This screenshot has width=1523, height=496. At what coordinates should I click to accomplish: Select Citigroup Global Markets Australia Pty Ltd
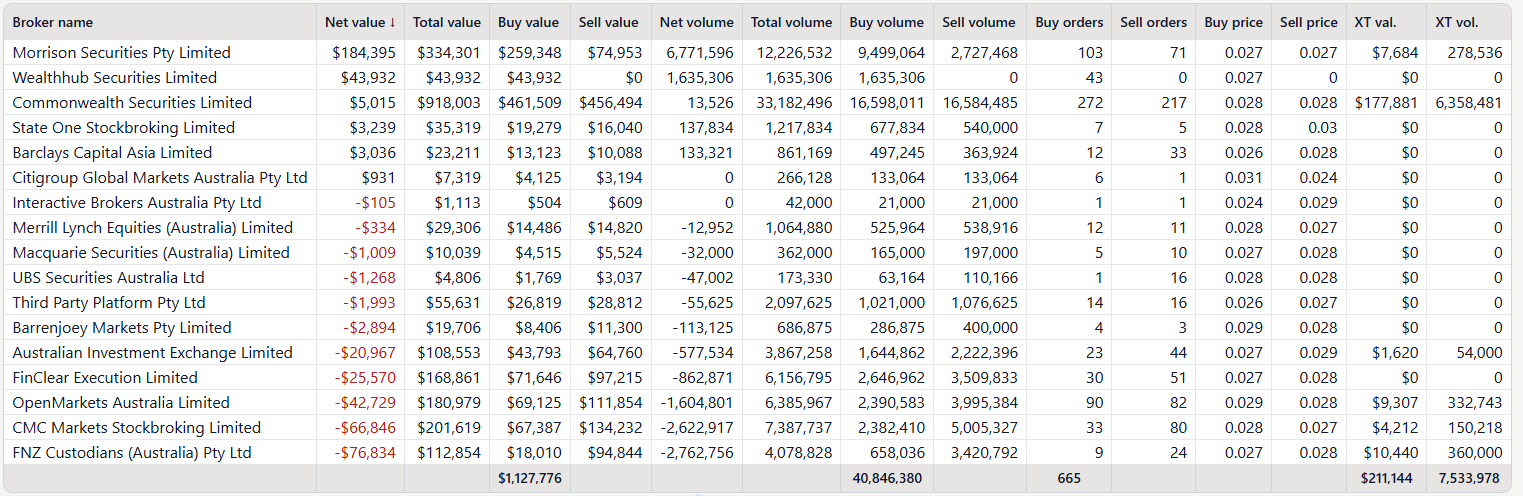pyautogui.click(x=160, y=177)
